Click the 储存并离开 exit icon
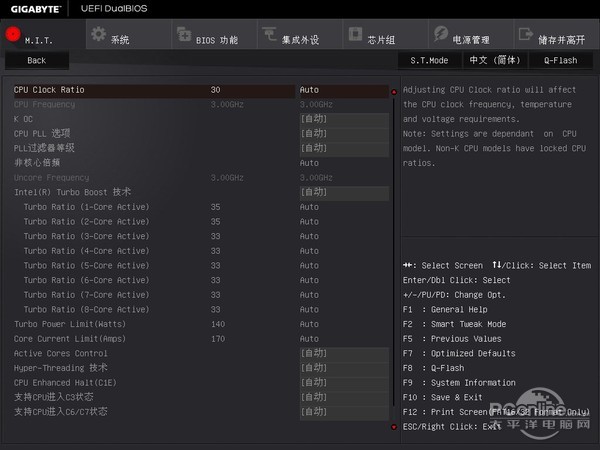 [x=526, y=34]
